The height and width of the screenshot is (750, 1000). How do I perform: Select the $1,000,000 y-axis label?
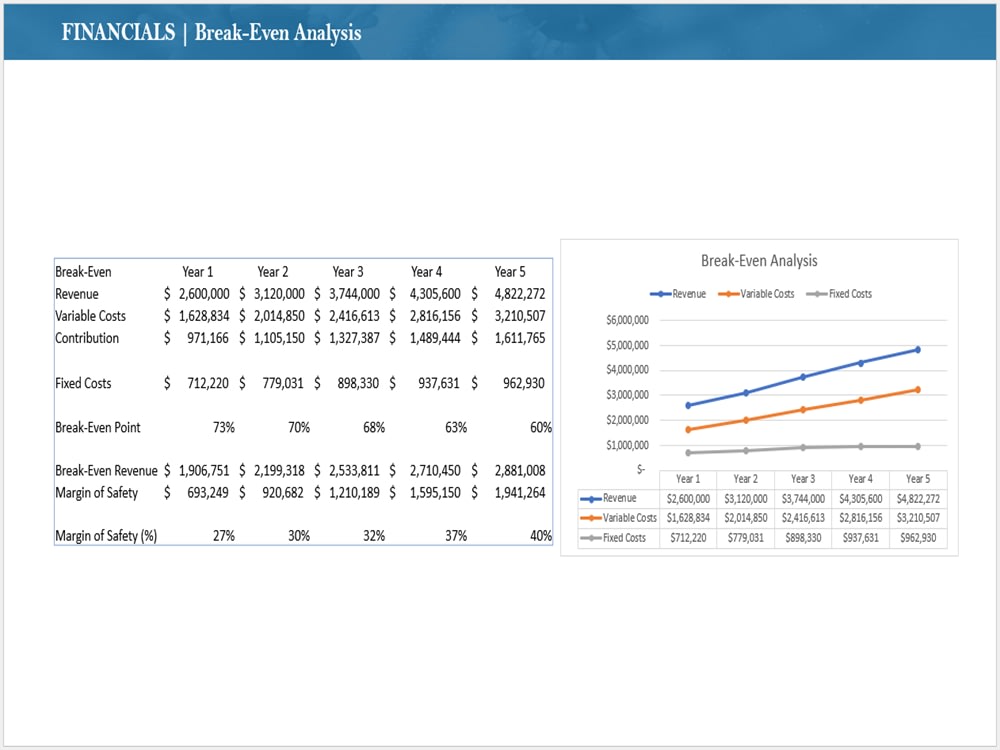[x=628, y=445]
